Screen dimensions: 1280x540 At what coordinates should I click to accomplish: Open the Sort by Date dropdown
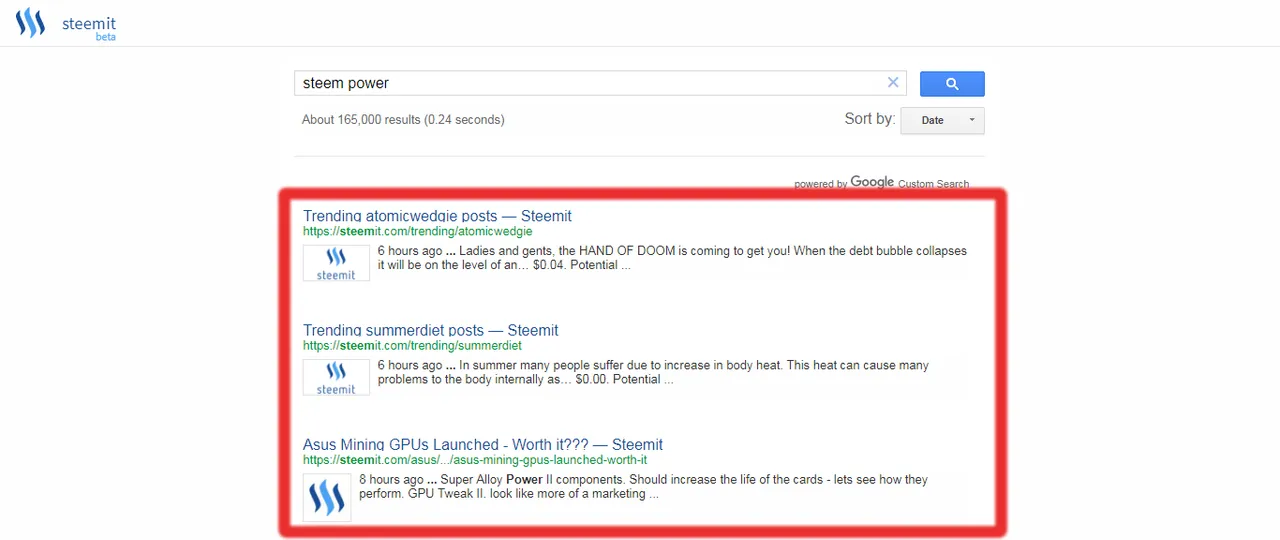click(x=942, y=120)
